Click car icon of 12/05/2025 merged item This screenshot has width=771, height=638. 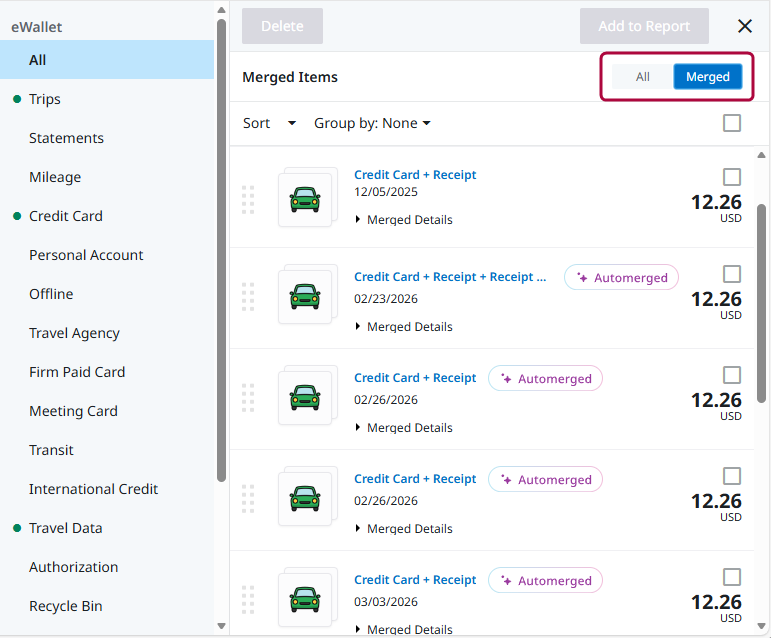tap(305, 199)
